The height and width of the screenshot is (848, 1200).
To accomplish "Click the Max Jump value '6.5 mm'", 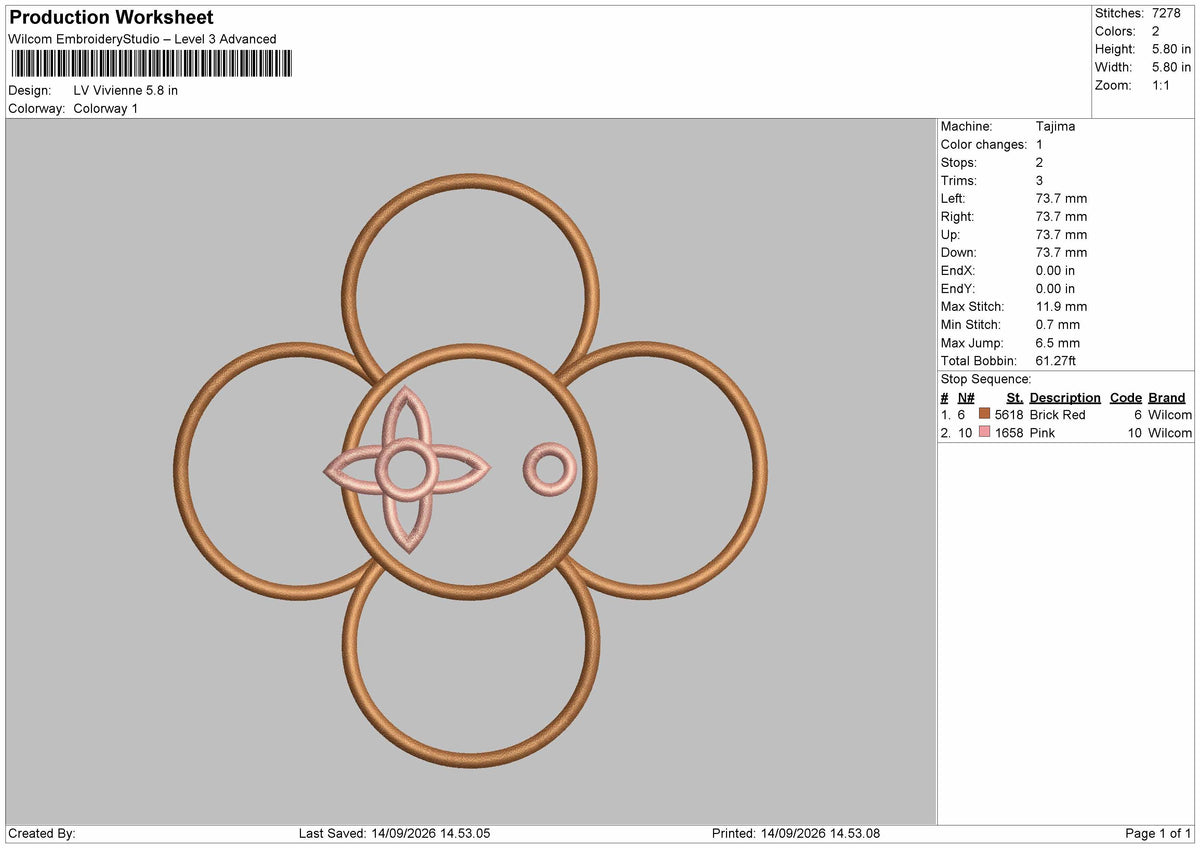I will [x=1058, y=342].
